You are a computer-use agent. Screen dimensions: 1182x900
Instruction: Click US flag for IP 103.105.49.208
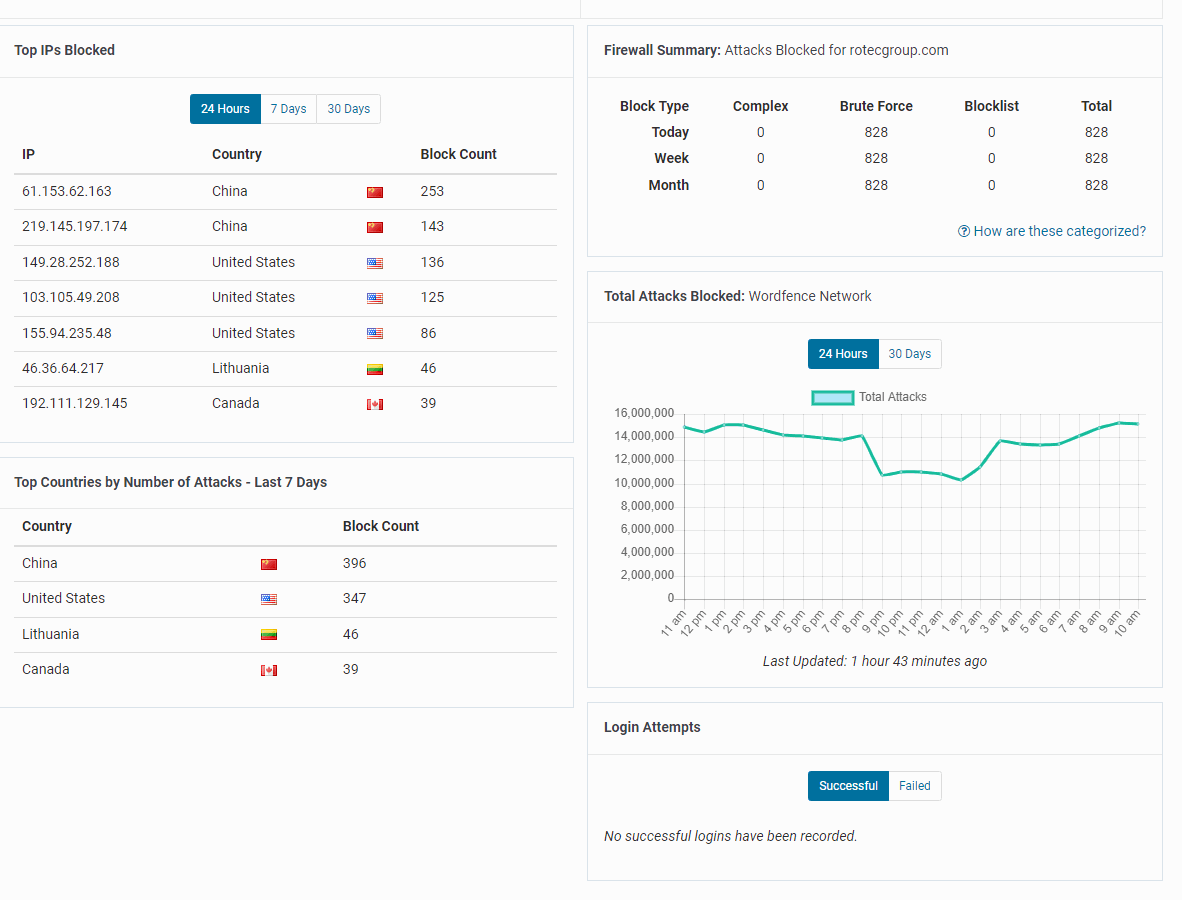pyautogui.click(x=375, y=298)
